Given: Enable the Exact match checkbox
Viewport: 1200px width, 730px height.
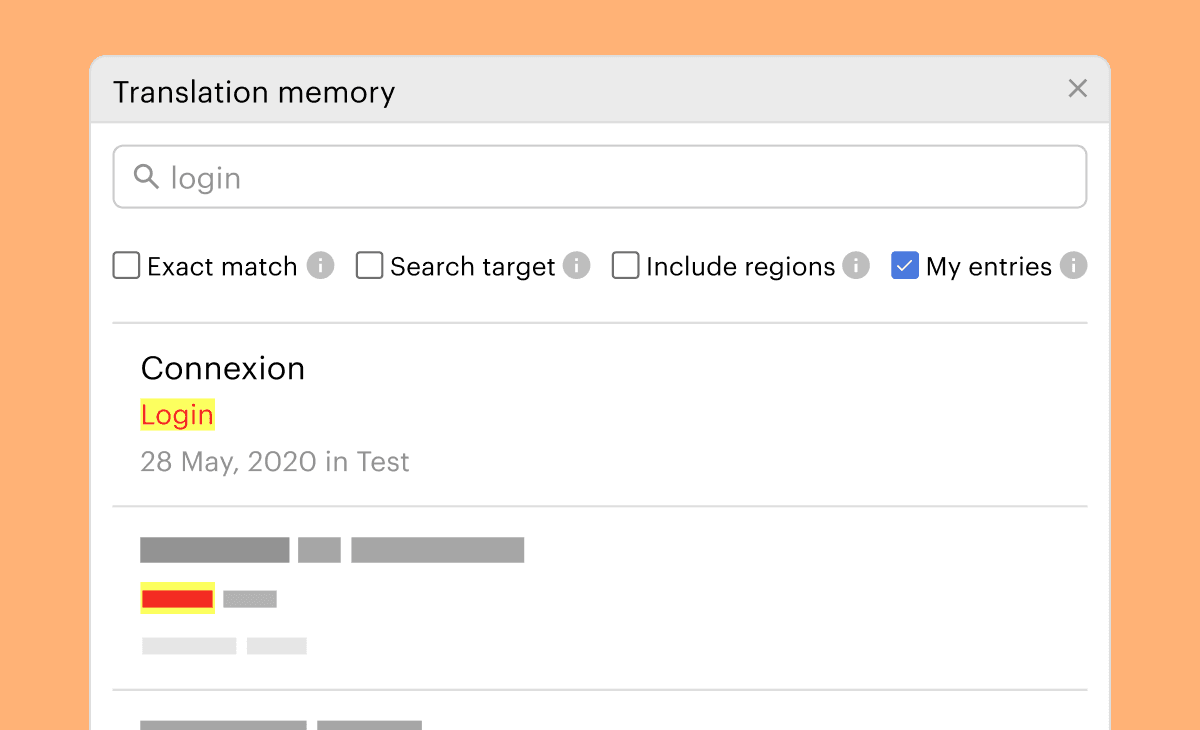Looking at the screenshot, I should pyautogui.click(x=126, y=266).
